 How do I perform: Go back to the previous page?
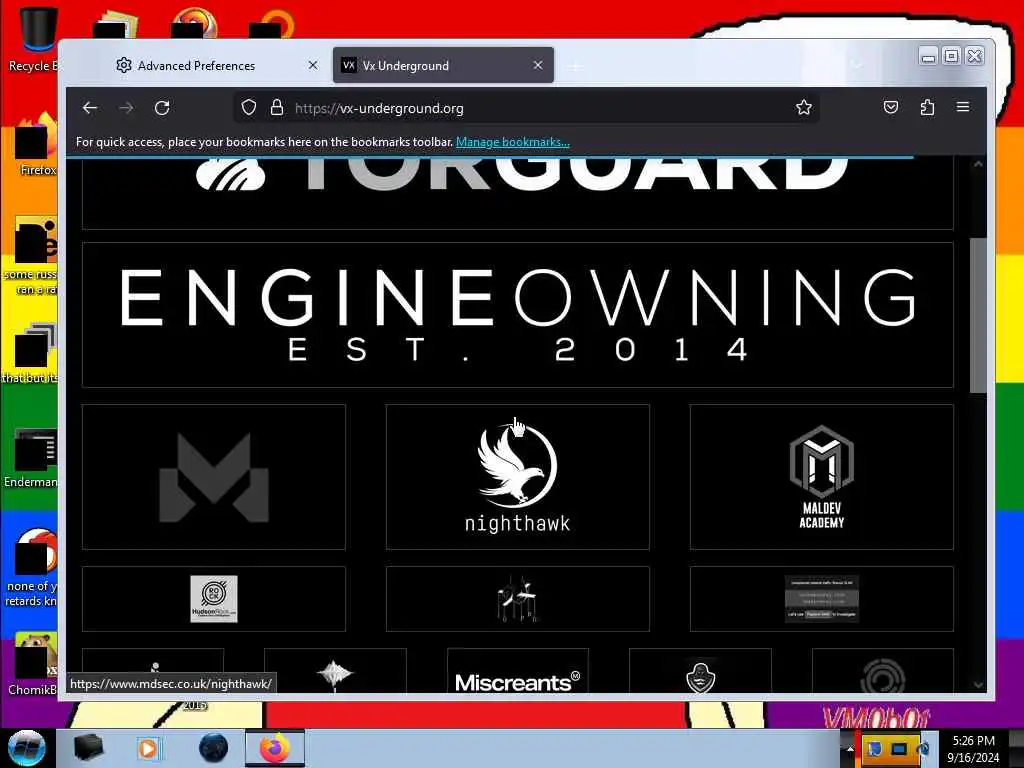point(90,108)
